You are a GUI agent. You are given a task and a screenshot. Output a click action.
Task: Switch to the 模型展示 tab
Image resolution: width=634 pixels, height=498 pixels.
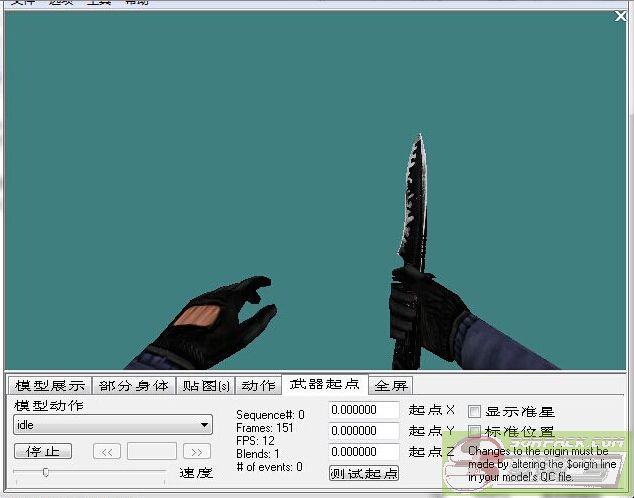click(x=50, y=385)
